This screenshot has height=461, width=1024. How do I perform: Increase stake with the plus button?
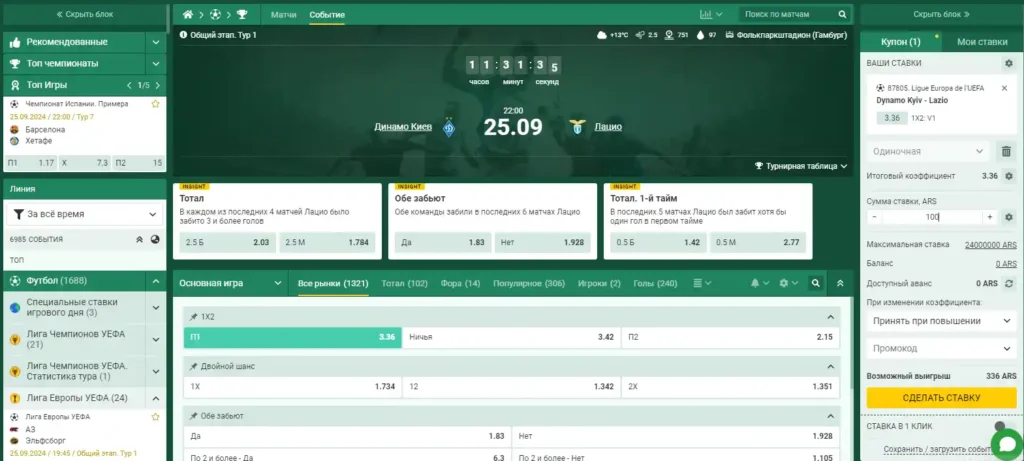point(990,217)
